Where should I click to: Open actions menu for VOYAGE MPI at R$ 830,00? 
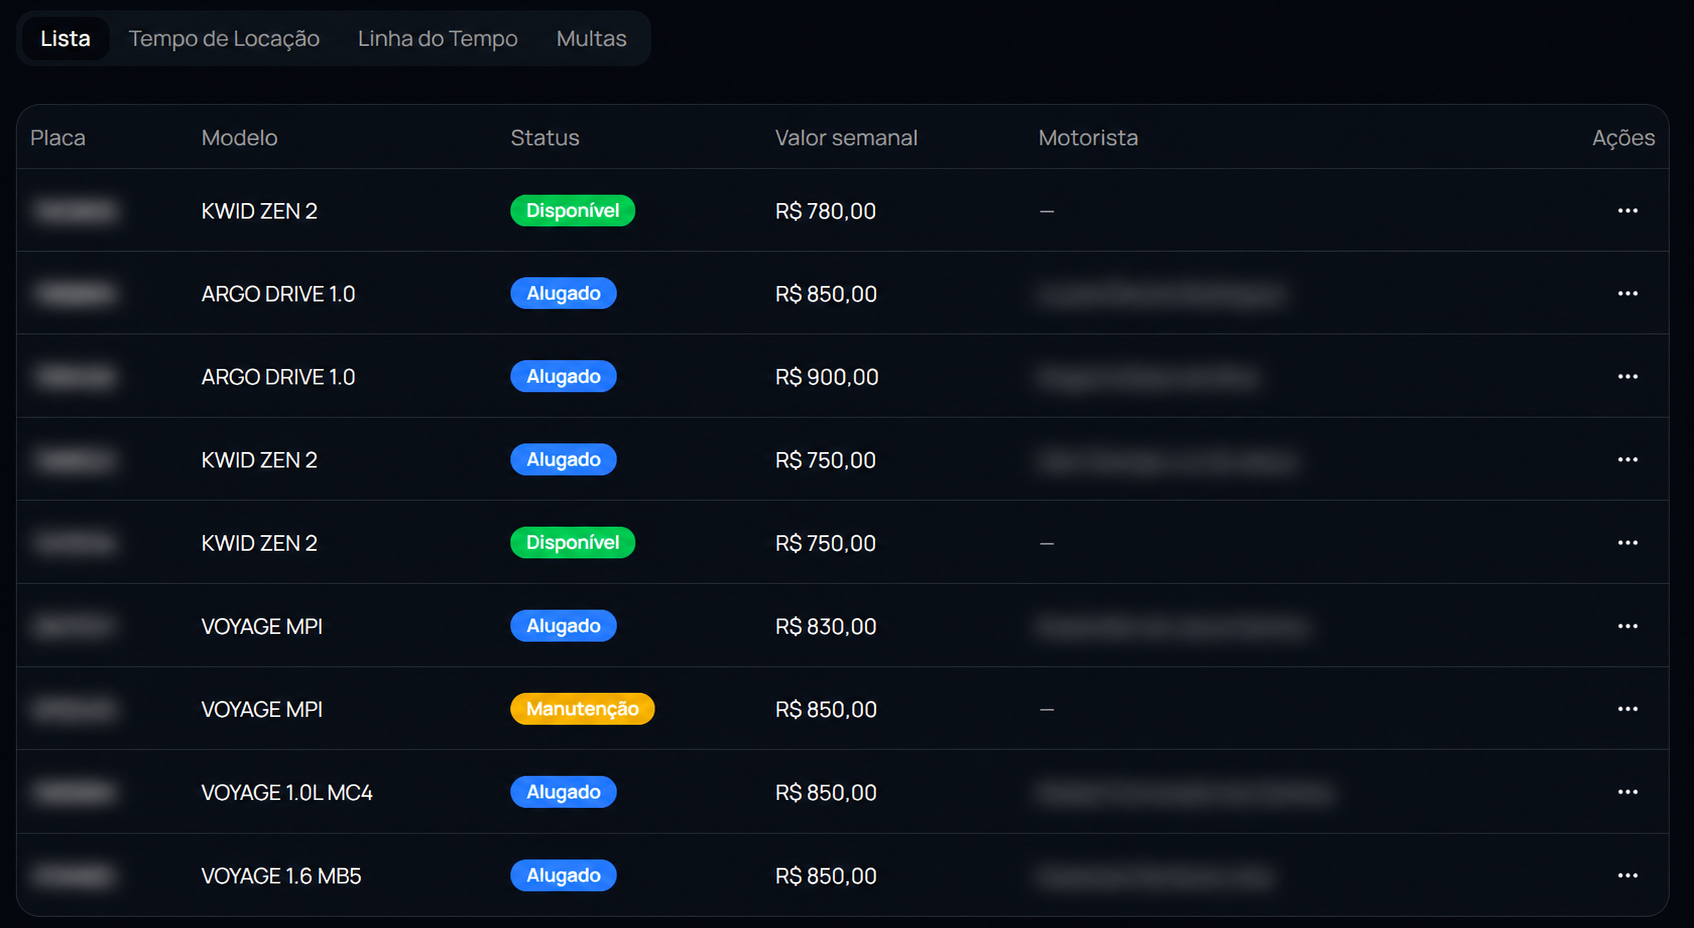click(1627, 626)
